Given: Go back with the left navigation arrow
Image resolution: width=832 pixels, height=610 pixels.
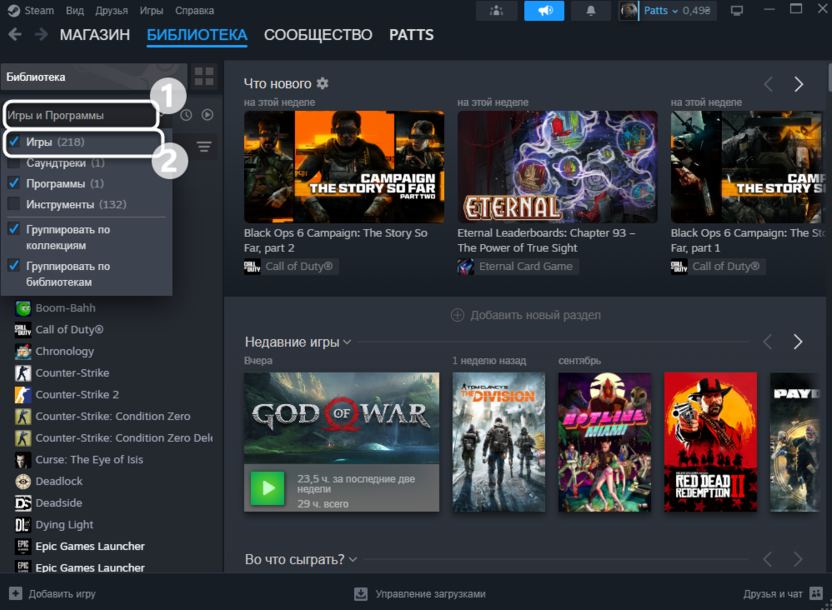Looking at the screenshot, I should [15, 34].
